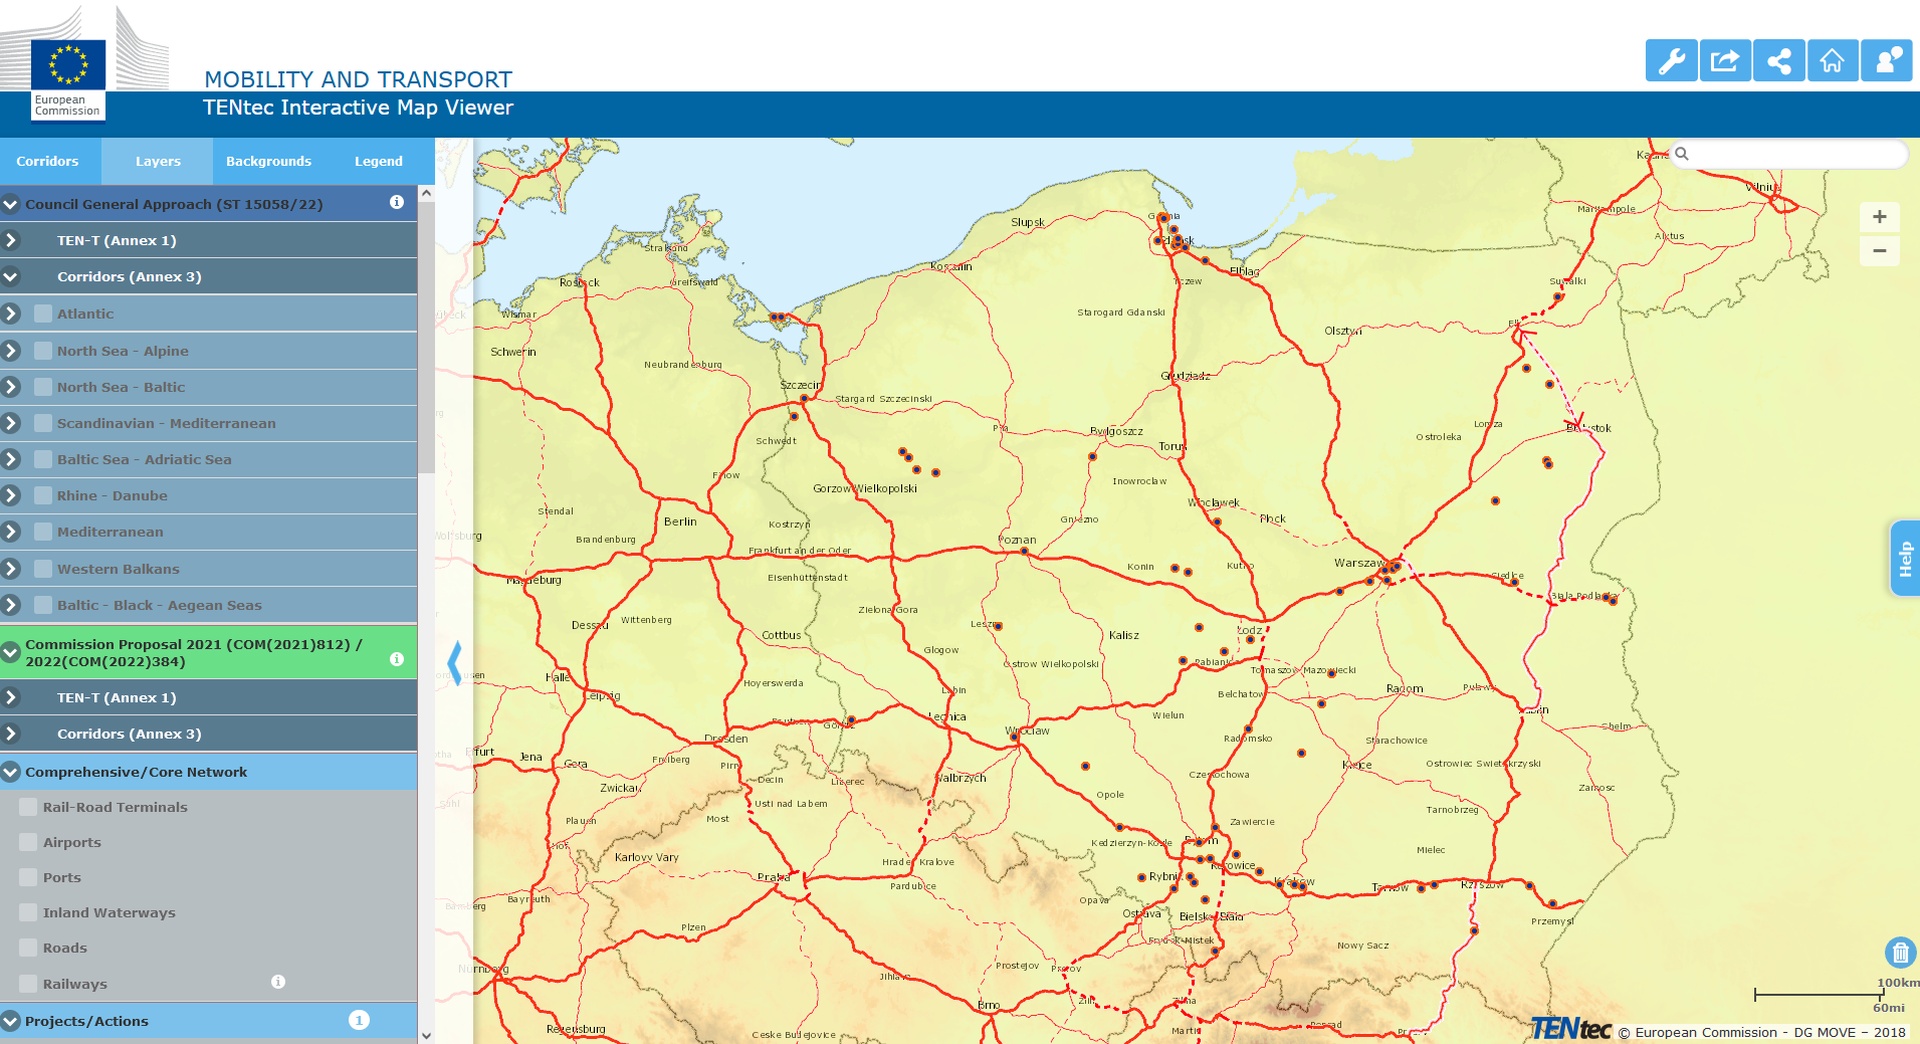The height and width of the screenshot is (1044, 1920).
Task: Toggle the Rail-Road Terminals checkbox
Action: coord(28,807)
